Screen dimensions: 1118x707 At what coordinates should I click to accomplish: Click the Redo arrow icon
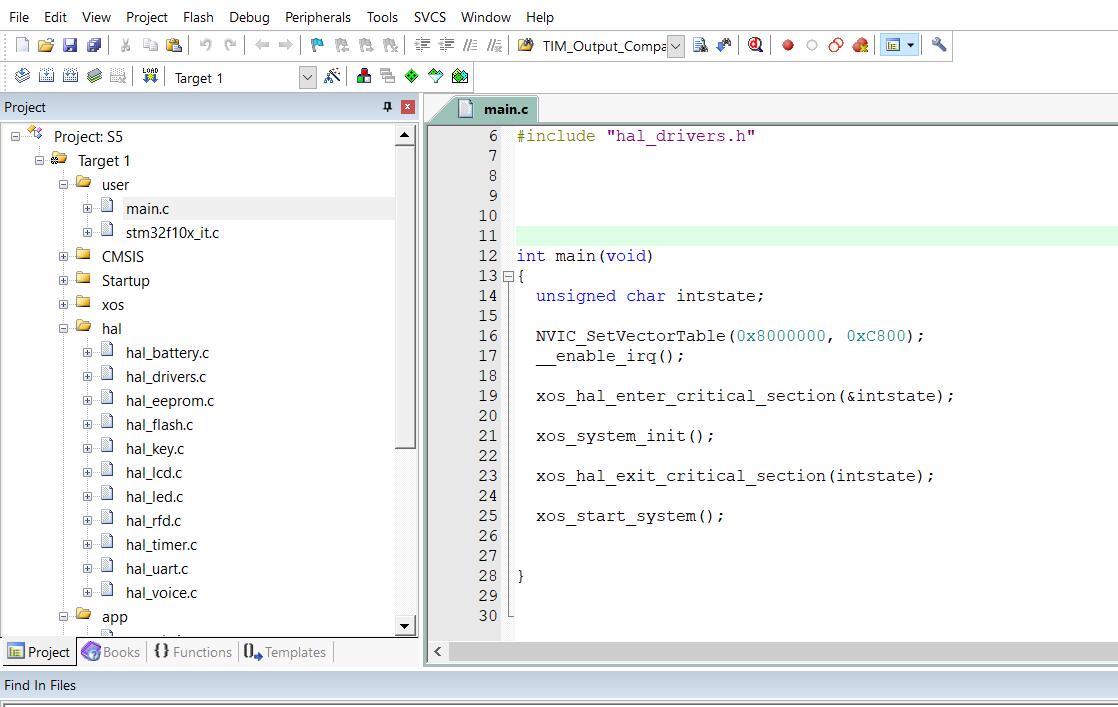pyautogui.click(x=230, y=46)
